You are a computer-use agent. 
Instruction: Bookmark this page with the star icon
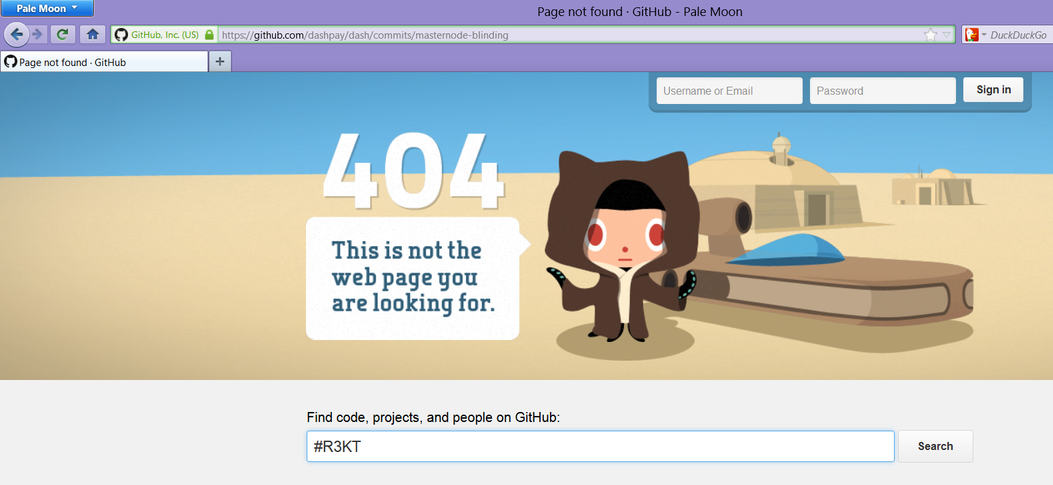(x=930, y=35)
